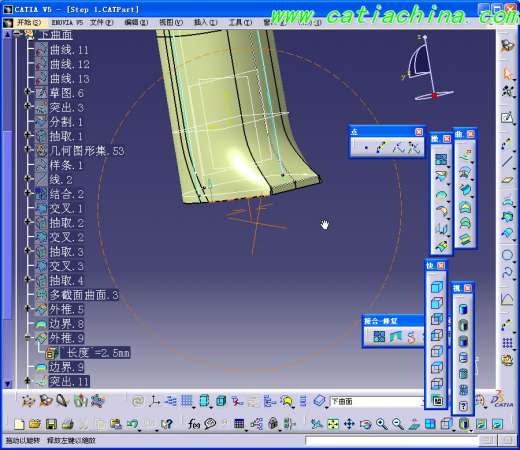Select the Circle tool on right toolbar
This screenshot has width=520, height=450.
click(x=507, y=255)
